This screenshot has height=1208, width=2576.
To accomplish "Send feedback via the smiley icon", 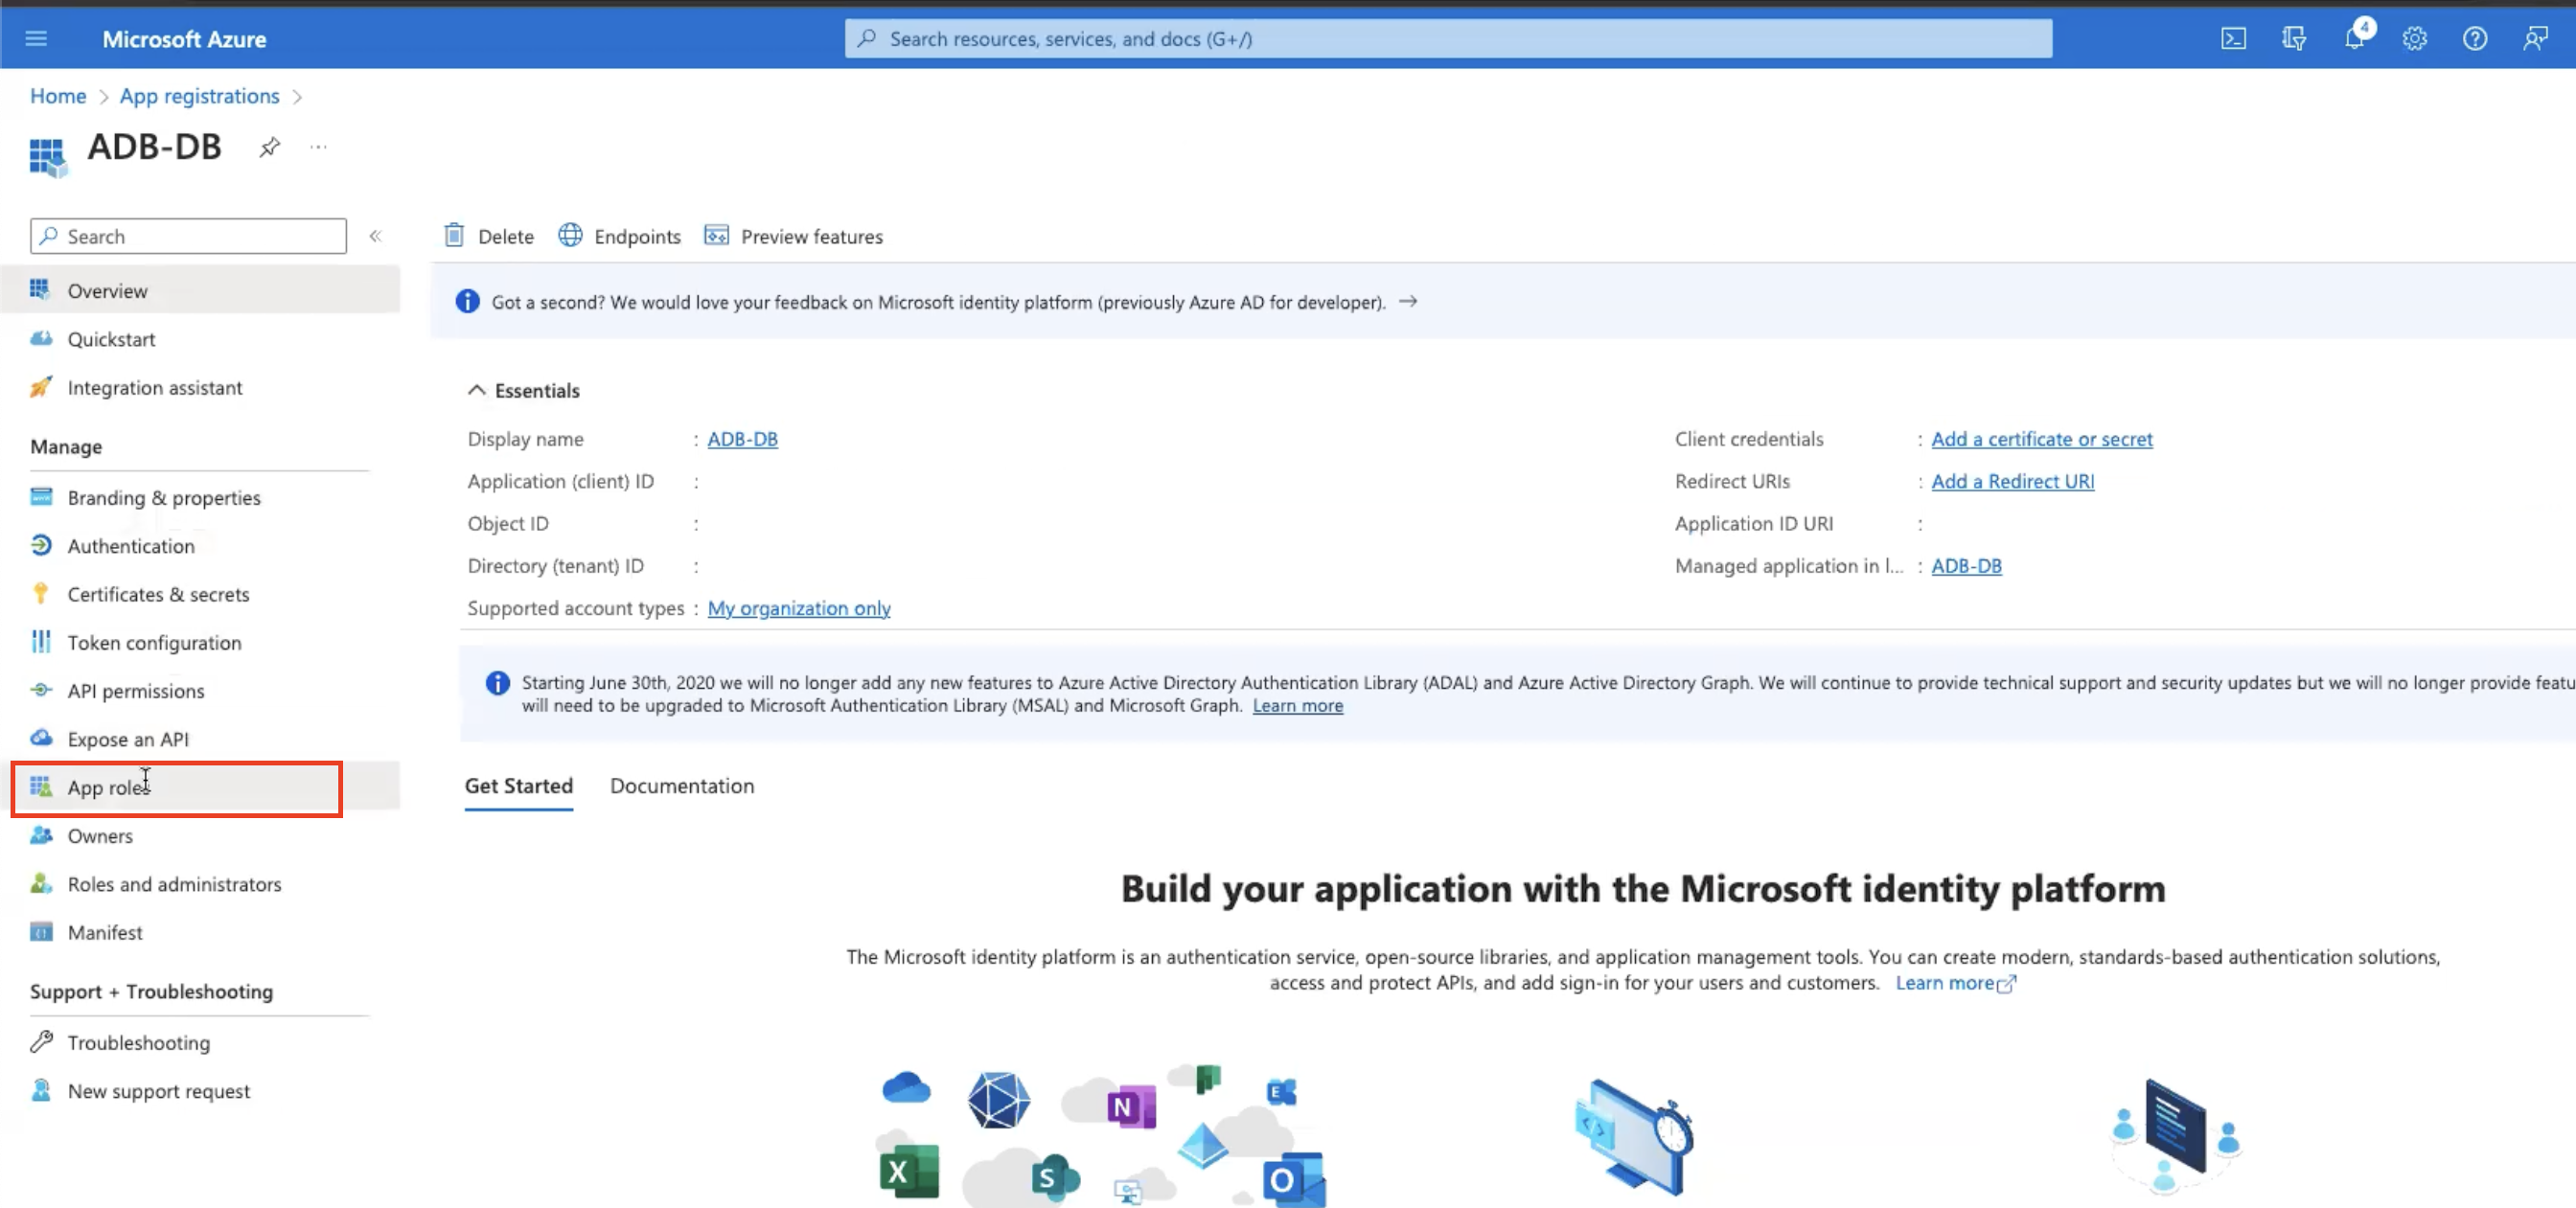I will pos(2536,38).
